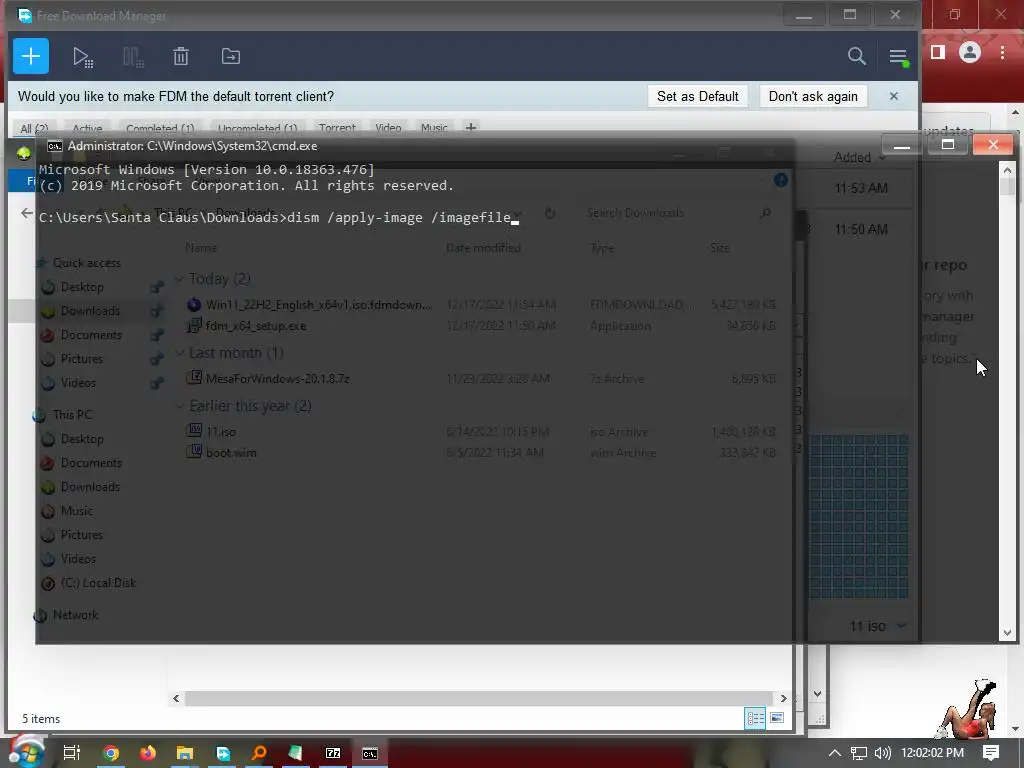
Task: Open Command Prompt taskbar icon
Action: coord(370,754)
